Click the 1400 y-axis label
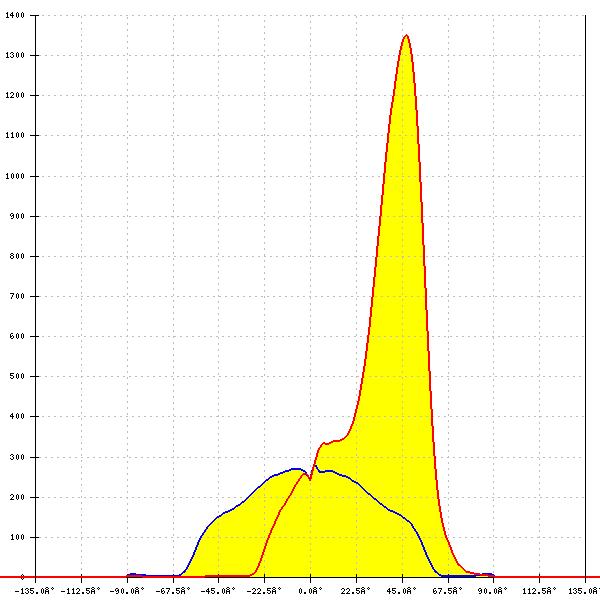Image resolution: width=600 pixels, height=600 pixels. 15,15
